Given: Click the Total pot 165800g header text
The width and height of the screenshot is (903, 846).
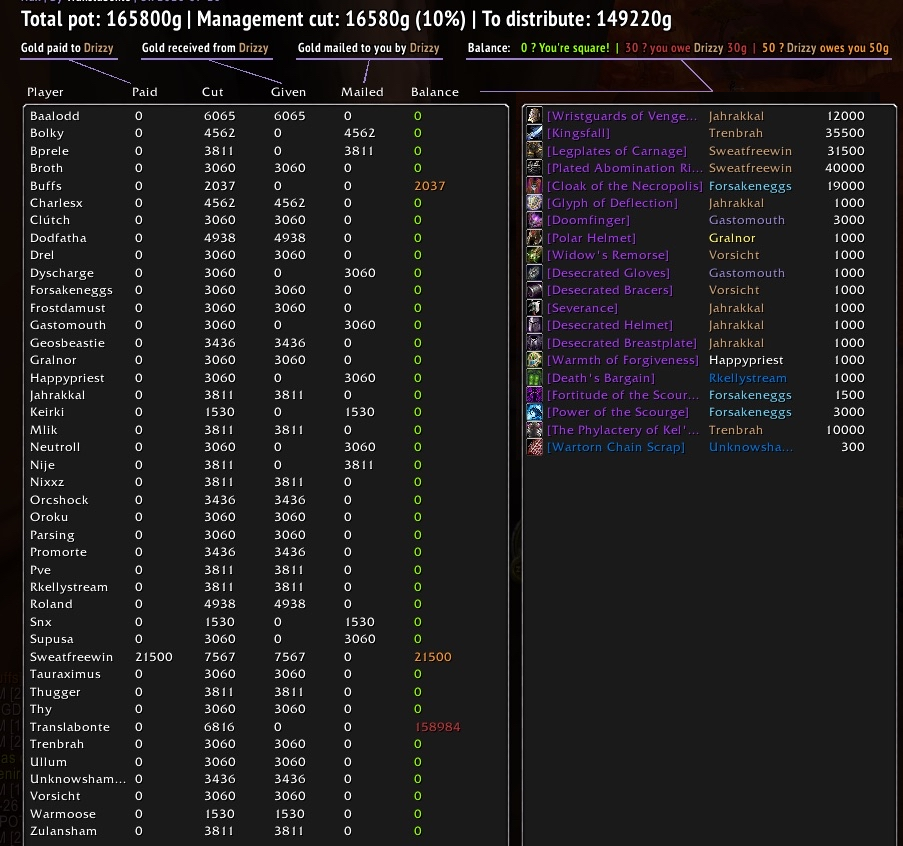Looking at the screenshot, I should coord(101,19).
